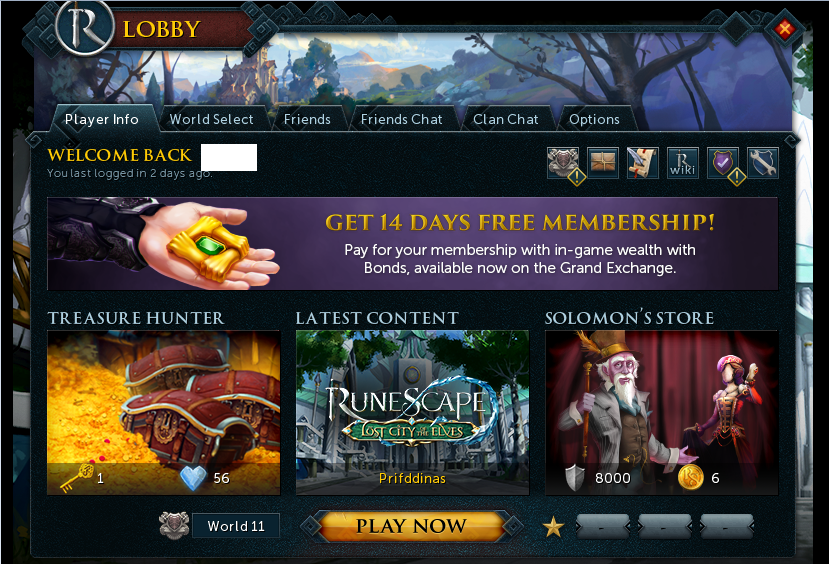This screenshot has height=564, width=829.
Task: Click the RuneCoins gold coin icon
Action: click(x=690, y=478)
